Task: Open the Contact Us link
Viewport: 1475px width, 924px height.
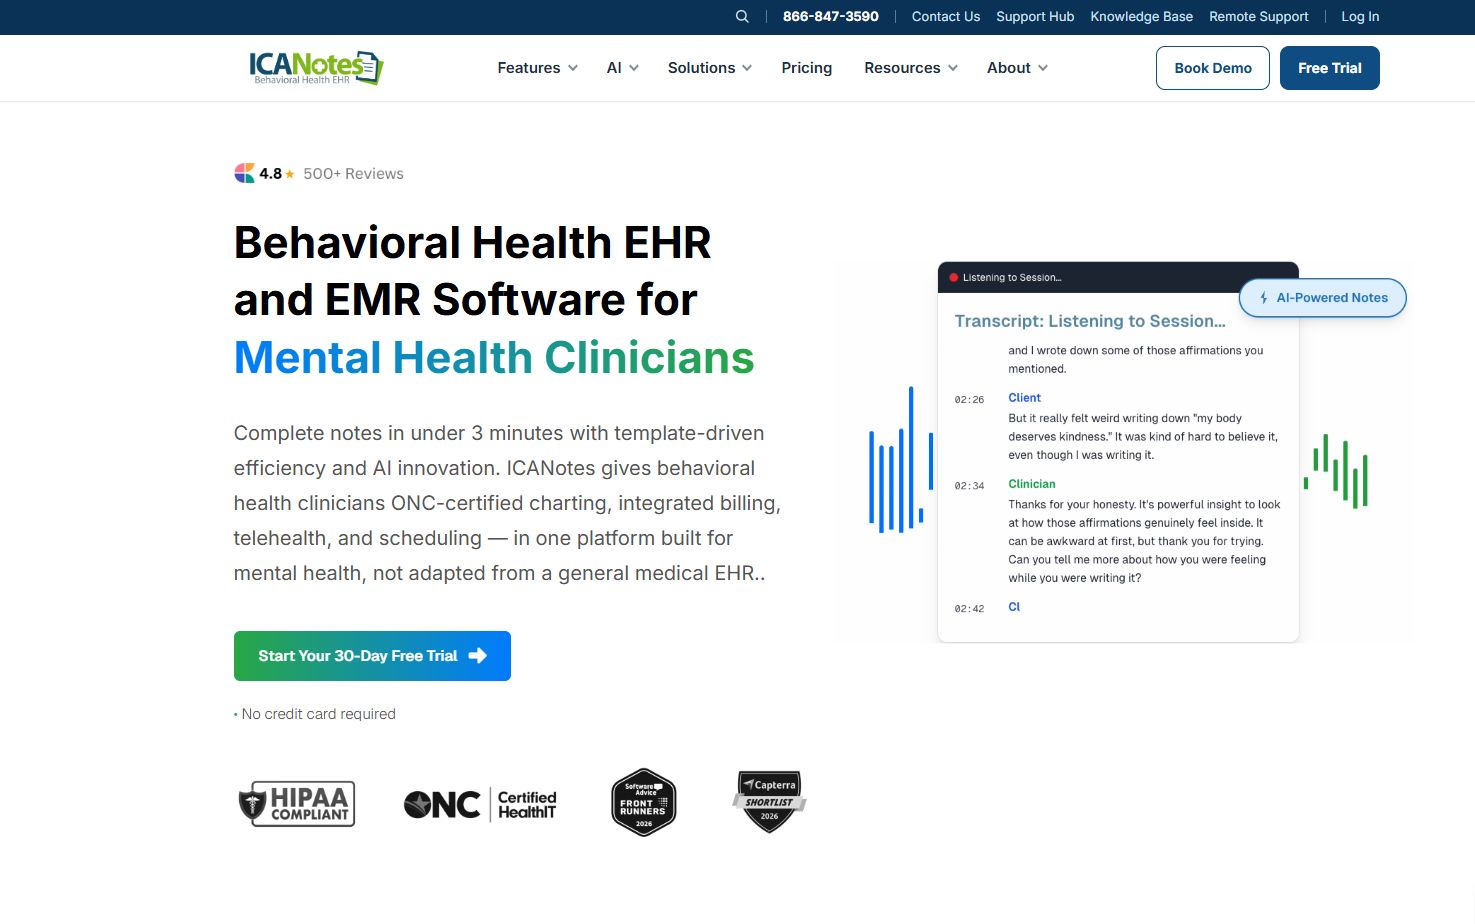Action: coord(946,16)
